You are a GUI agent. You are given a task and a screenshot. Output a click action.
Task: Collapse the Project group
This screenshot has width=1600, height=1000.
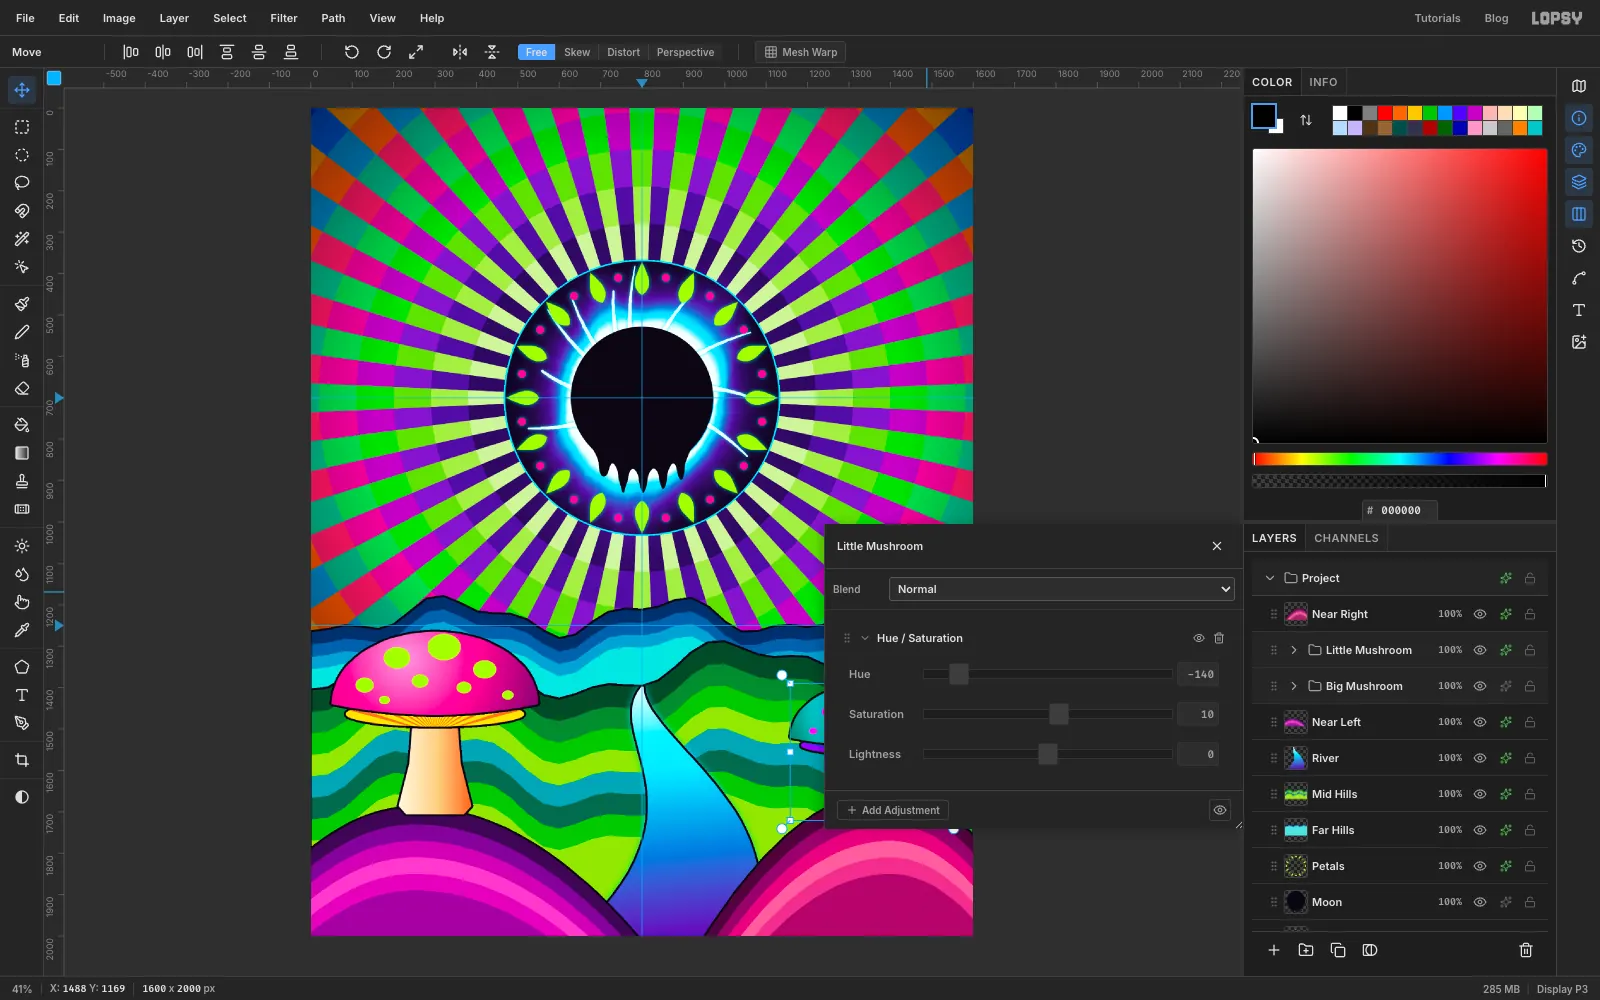[1270, 578]
